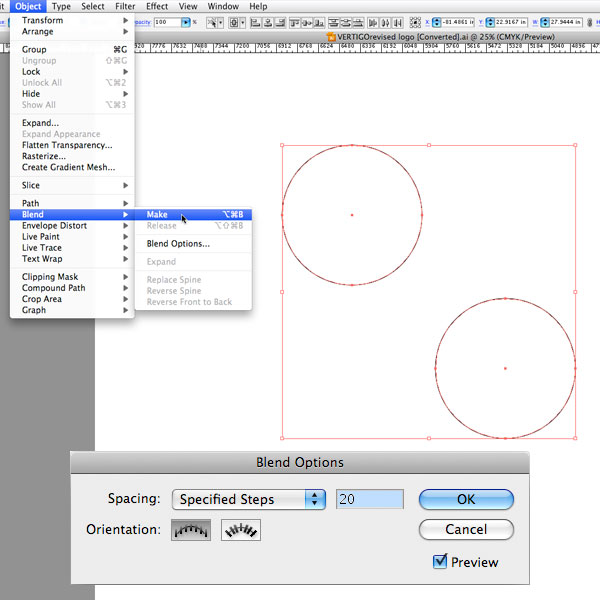Open the Help menu
Viewport: 600px width, 600px height.
(258, 6)
